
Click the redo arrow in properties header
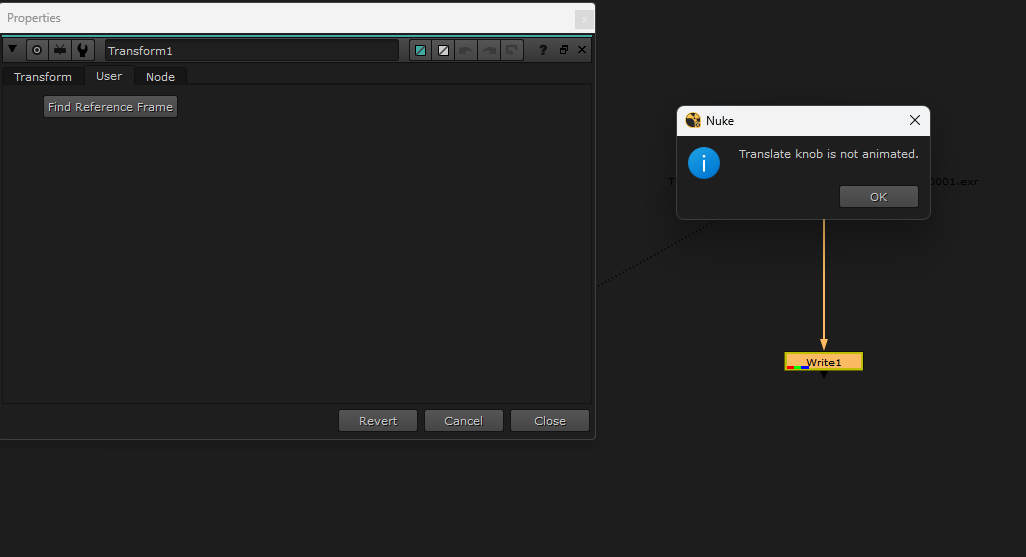pos(489,50)
